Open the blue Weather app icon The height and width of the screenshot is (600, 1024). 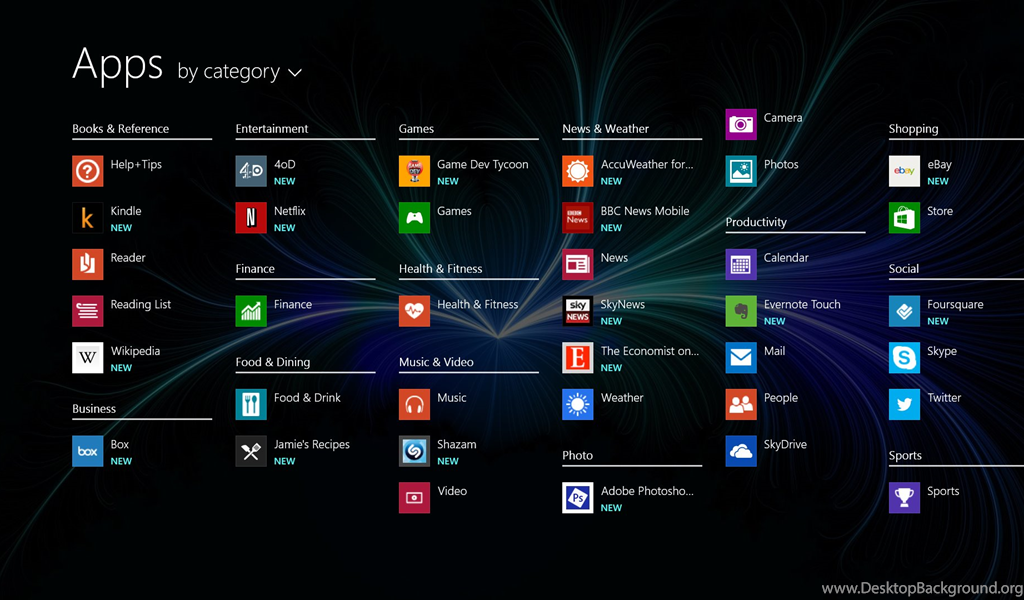(x=577, y=404)
